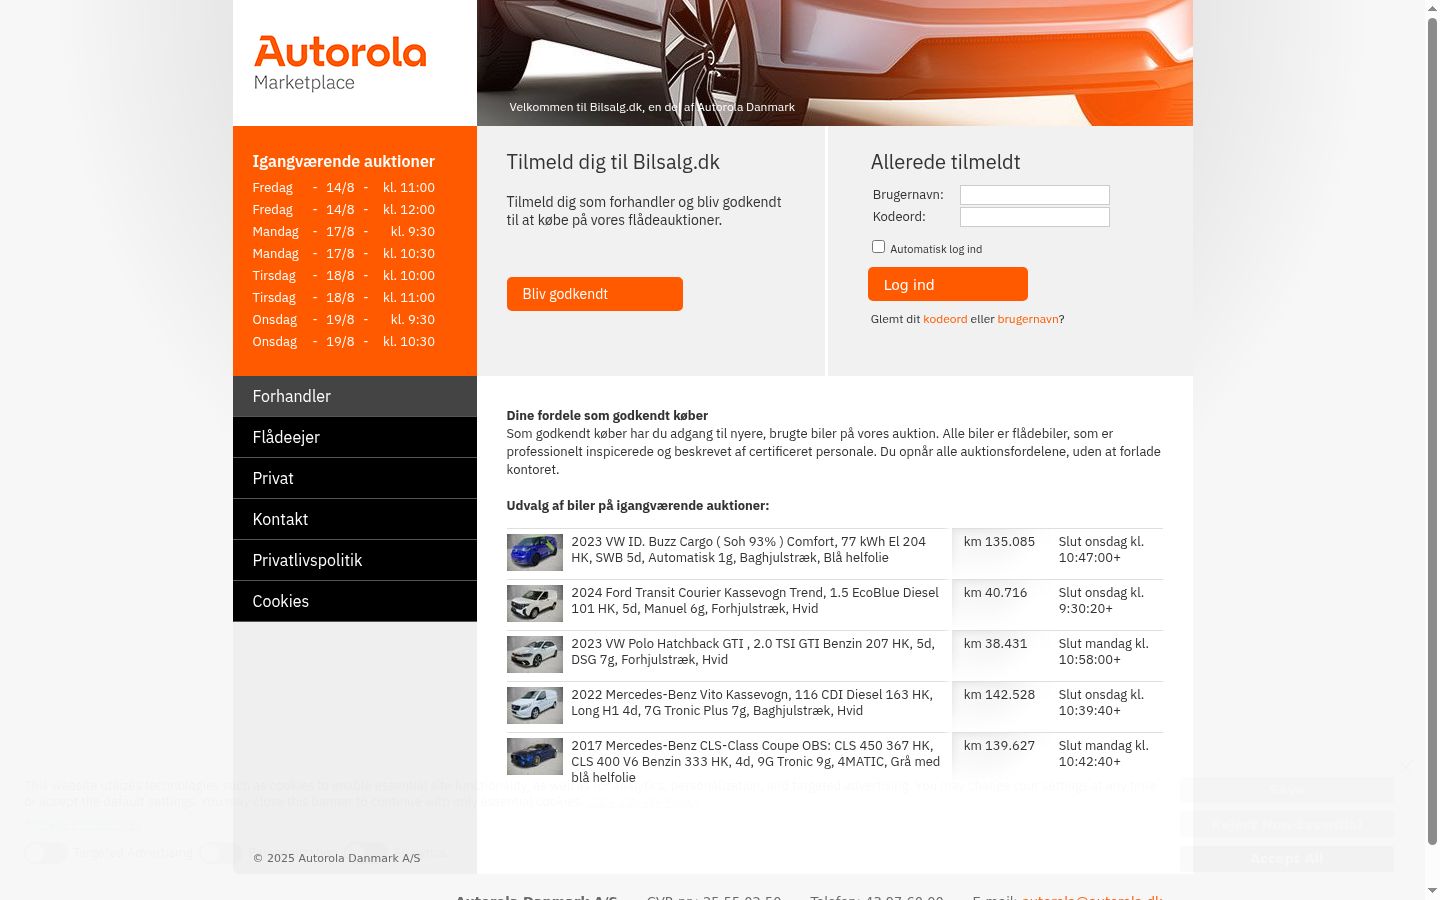Click the Slut onsdag kl. 10:47:00+ end time
This screenshot has height=900, width=1440.
pos(1101,550)
